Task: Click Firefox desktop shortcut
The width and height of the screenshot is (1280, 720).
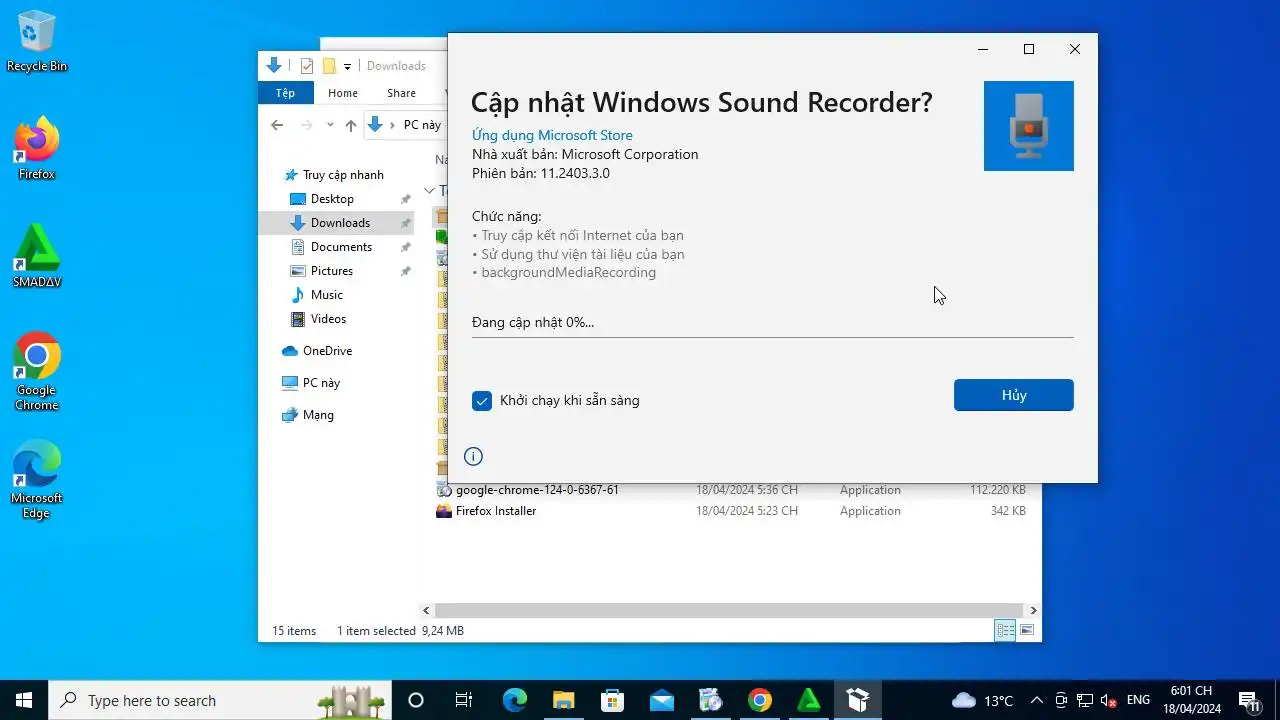Action: pos(37,148)
